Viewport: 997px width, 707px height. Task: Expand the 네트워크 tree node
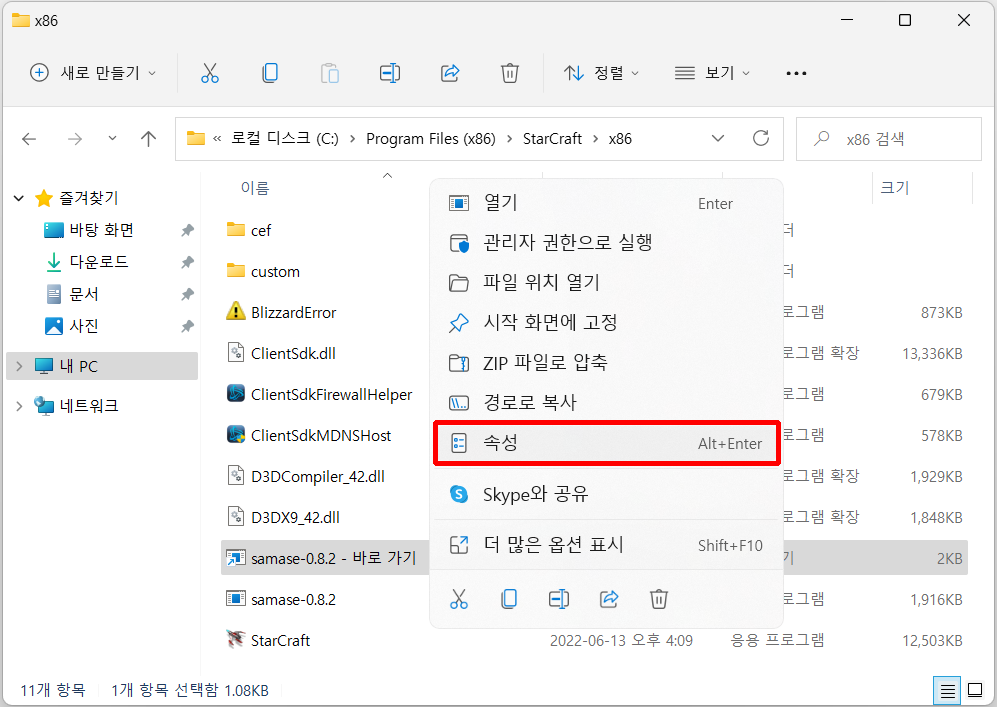click(19, 406)
